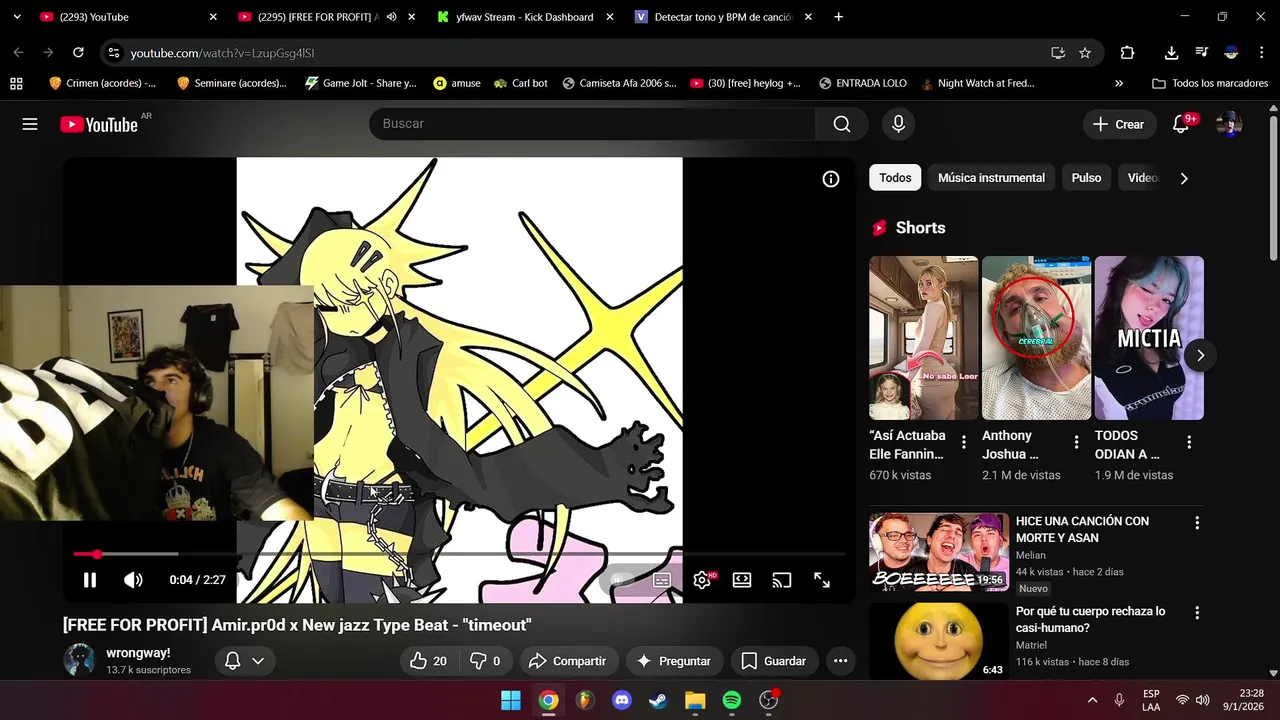The height and width of the screenshot is (720, 1280).
Task: Open options for Por qué tu cuerpo video
Action: 1197,612
